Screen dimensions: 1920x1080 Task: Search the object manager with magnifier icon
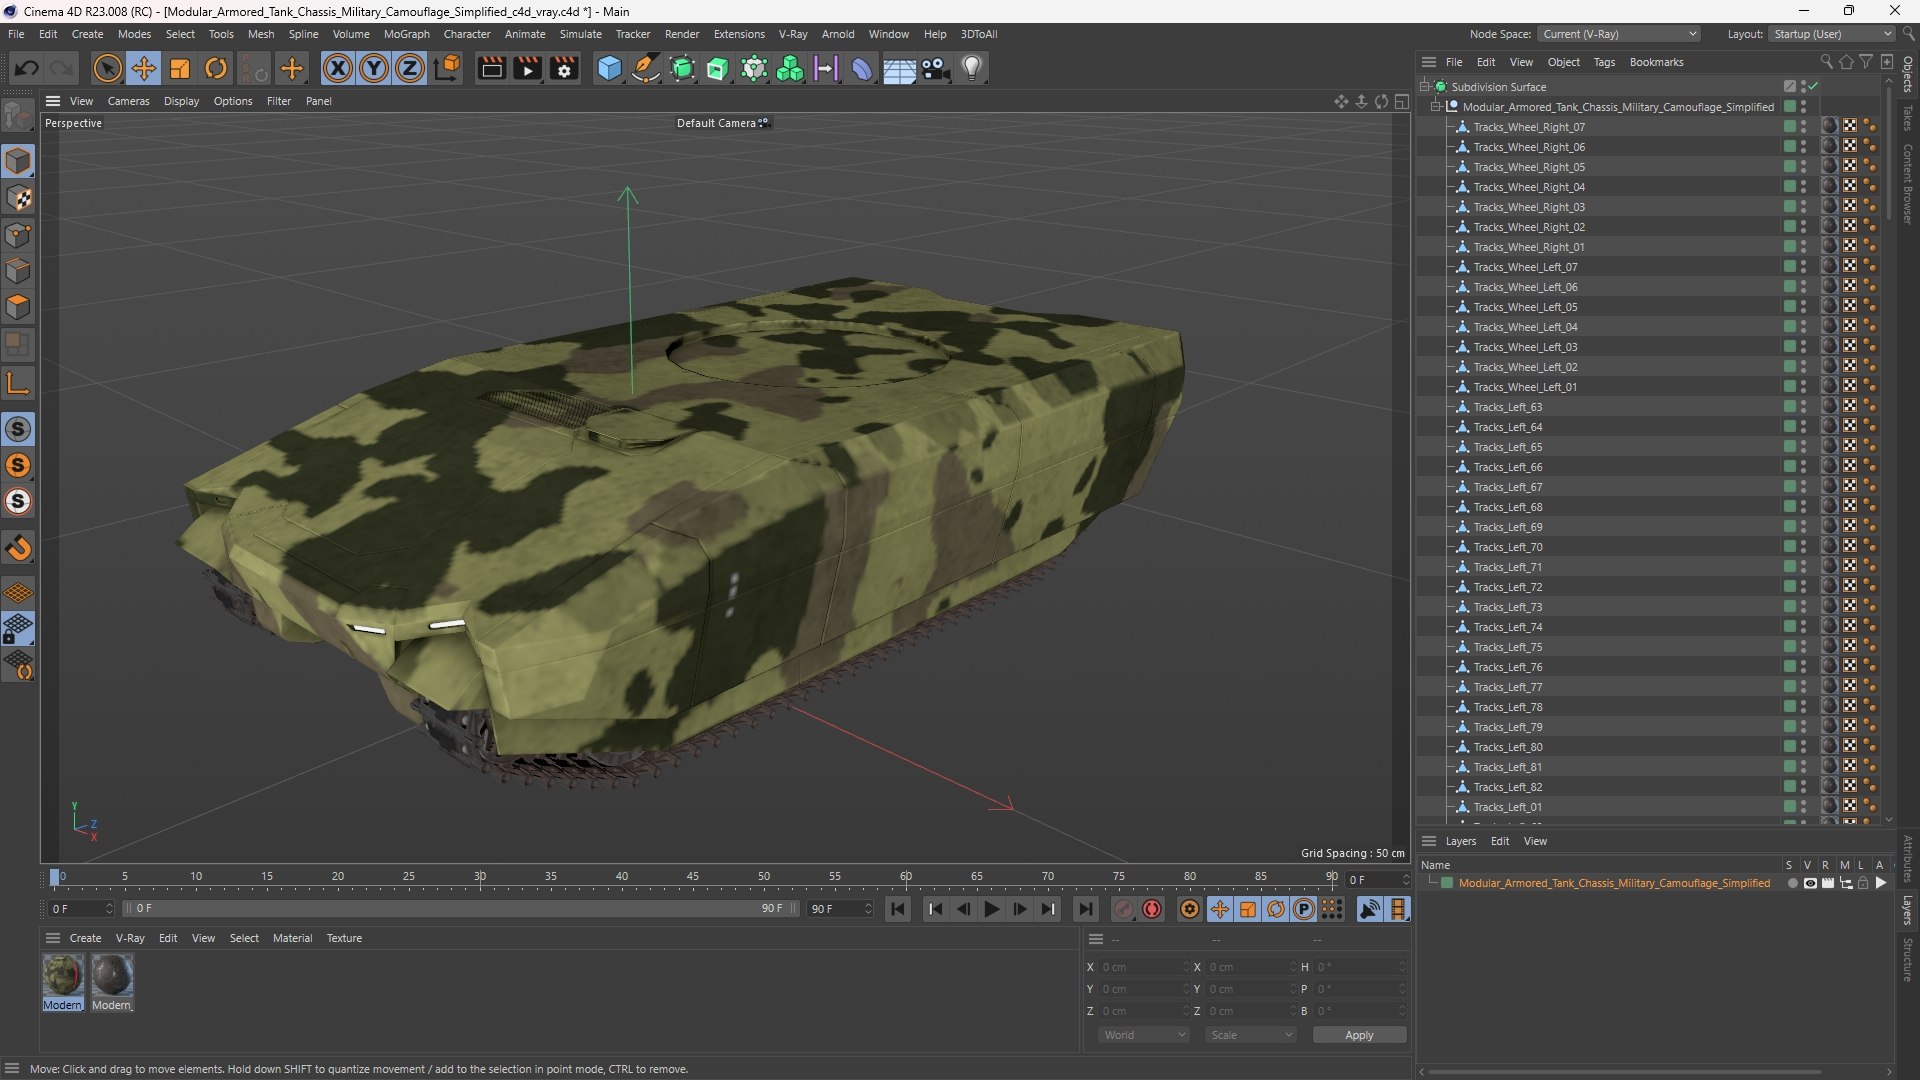pyautogui.click(x=1827, y=62)
